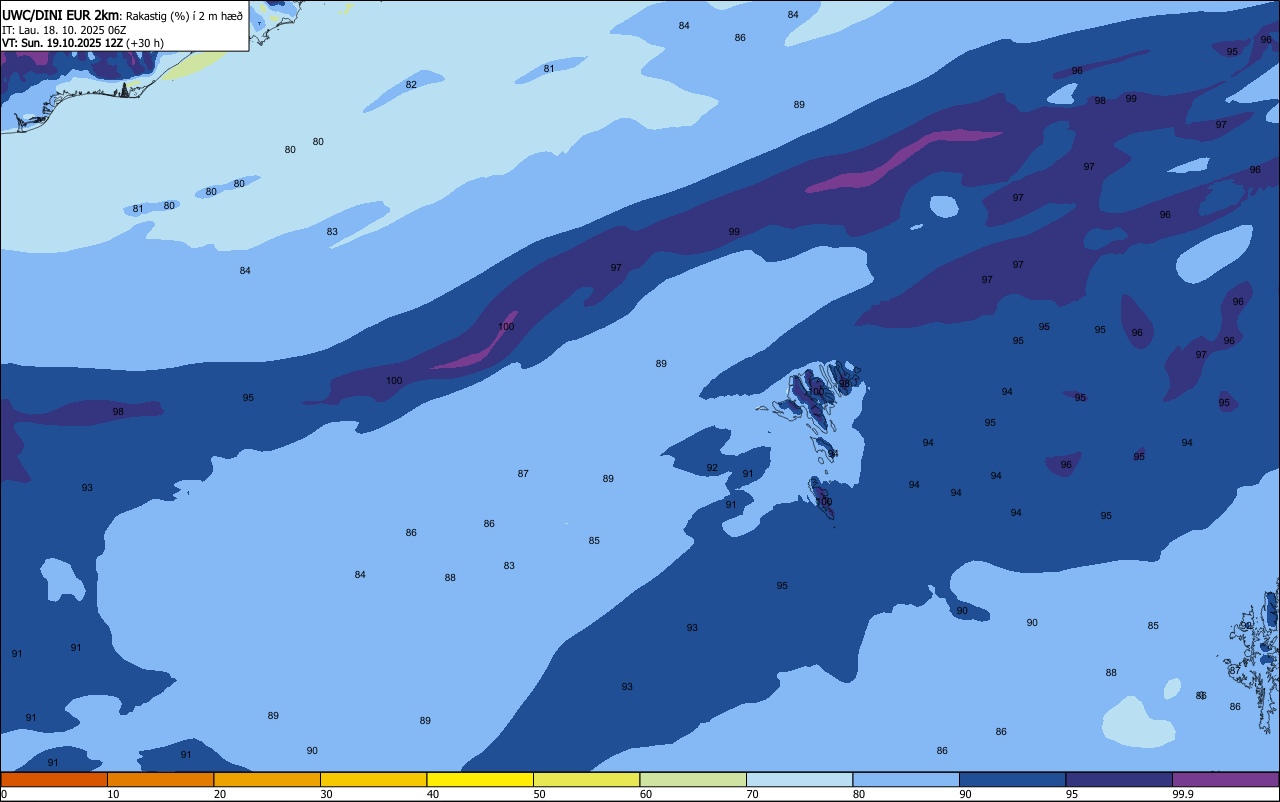This screenshot has width=1280, height=802.
Task: Click the 80–90 light blue legend swatch
Action: click(906, 779)
